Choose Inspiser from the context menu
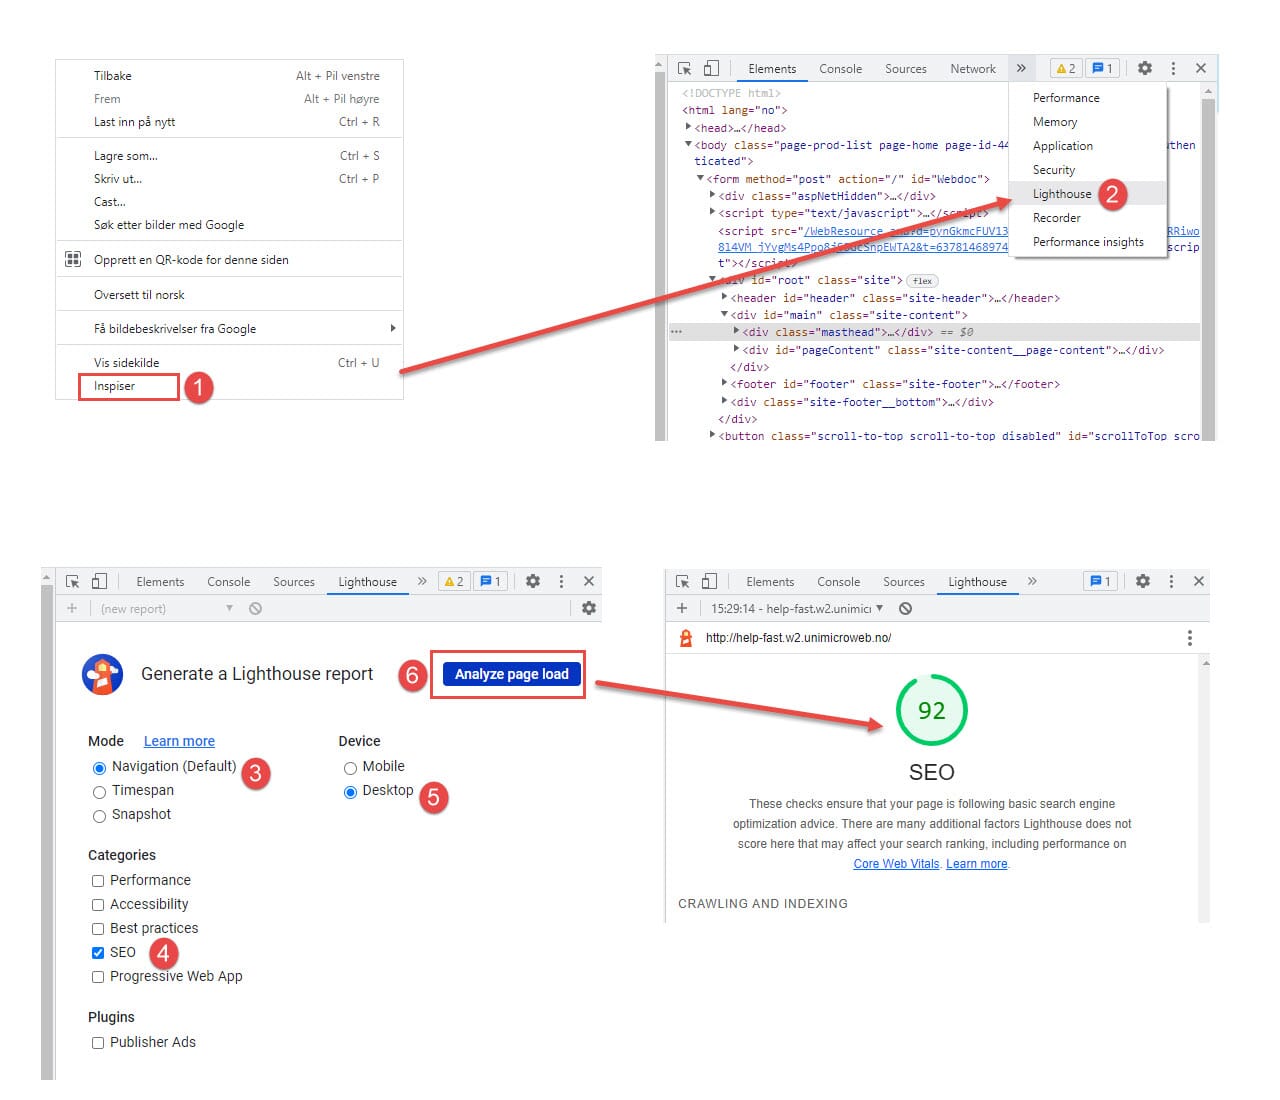The width and height of the screenshot is (1280, 1100). (114, 386)
